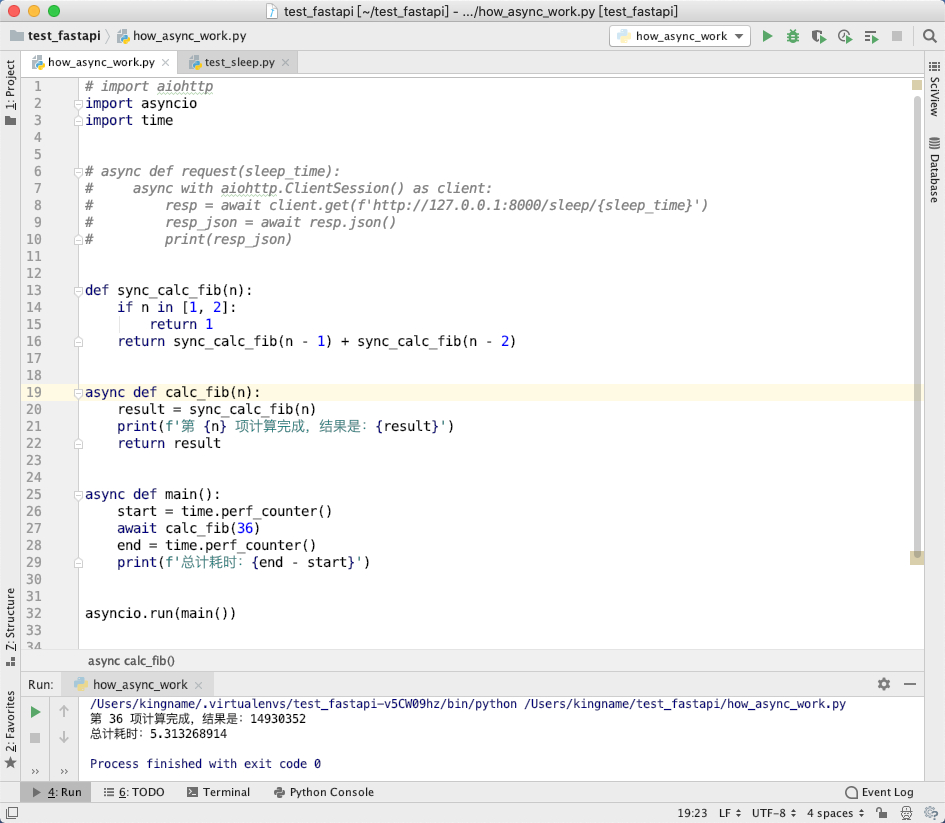
Task: Click down arrow in Run panel
Action: coord(64,737)
